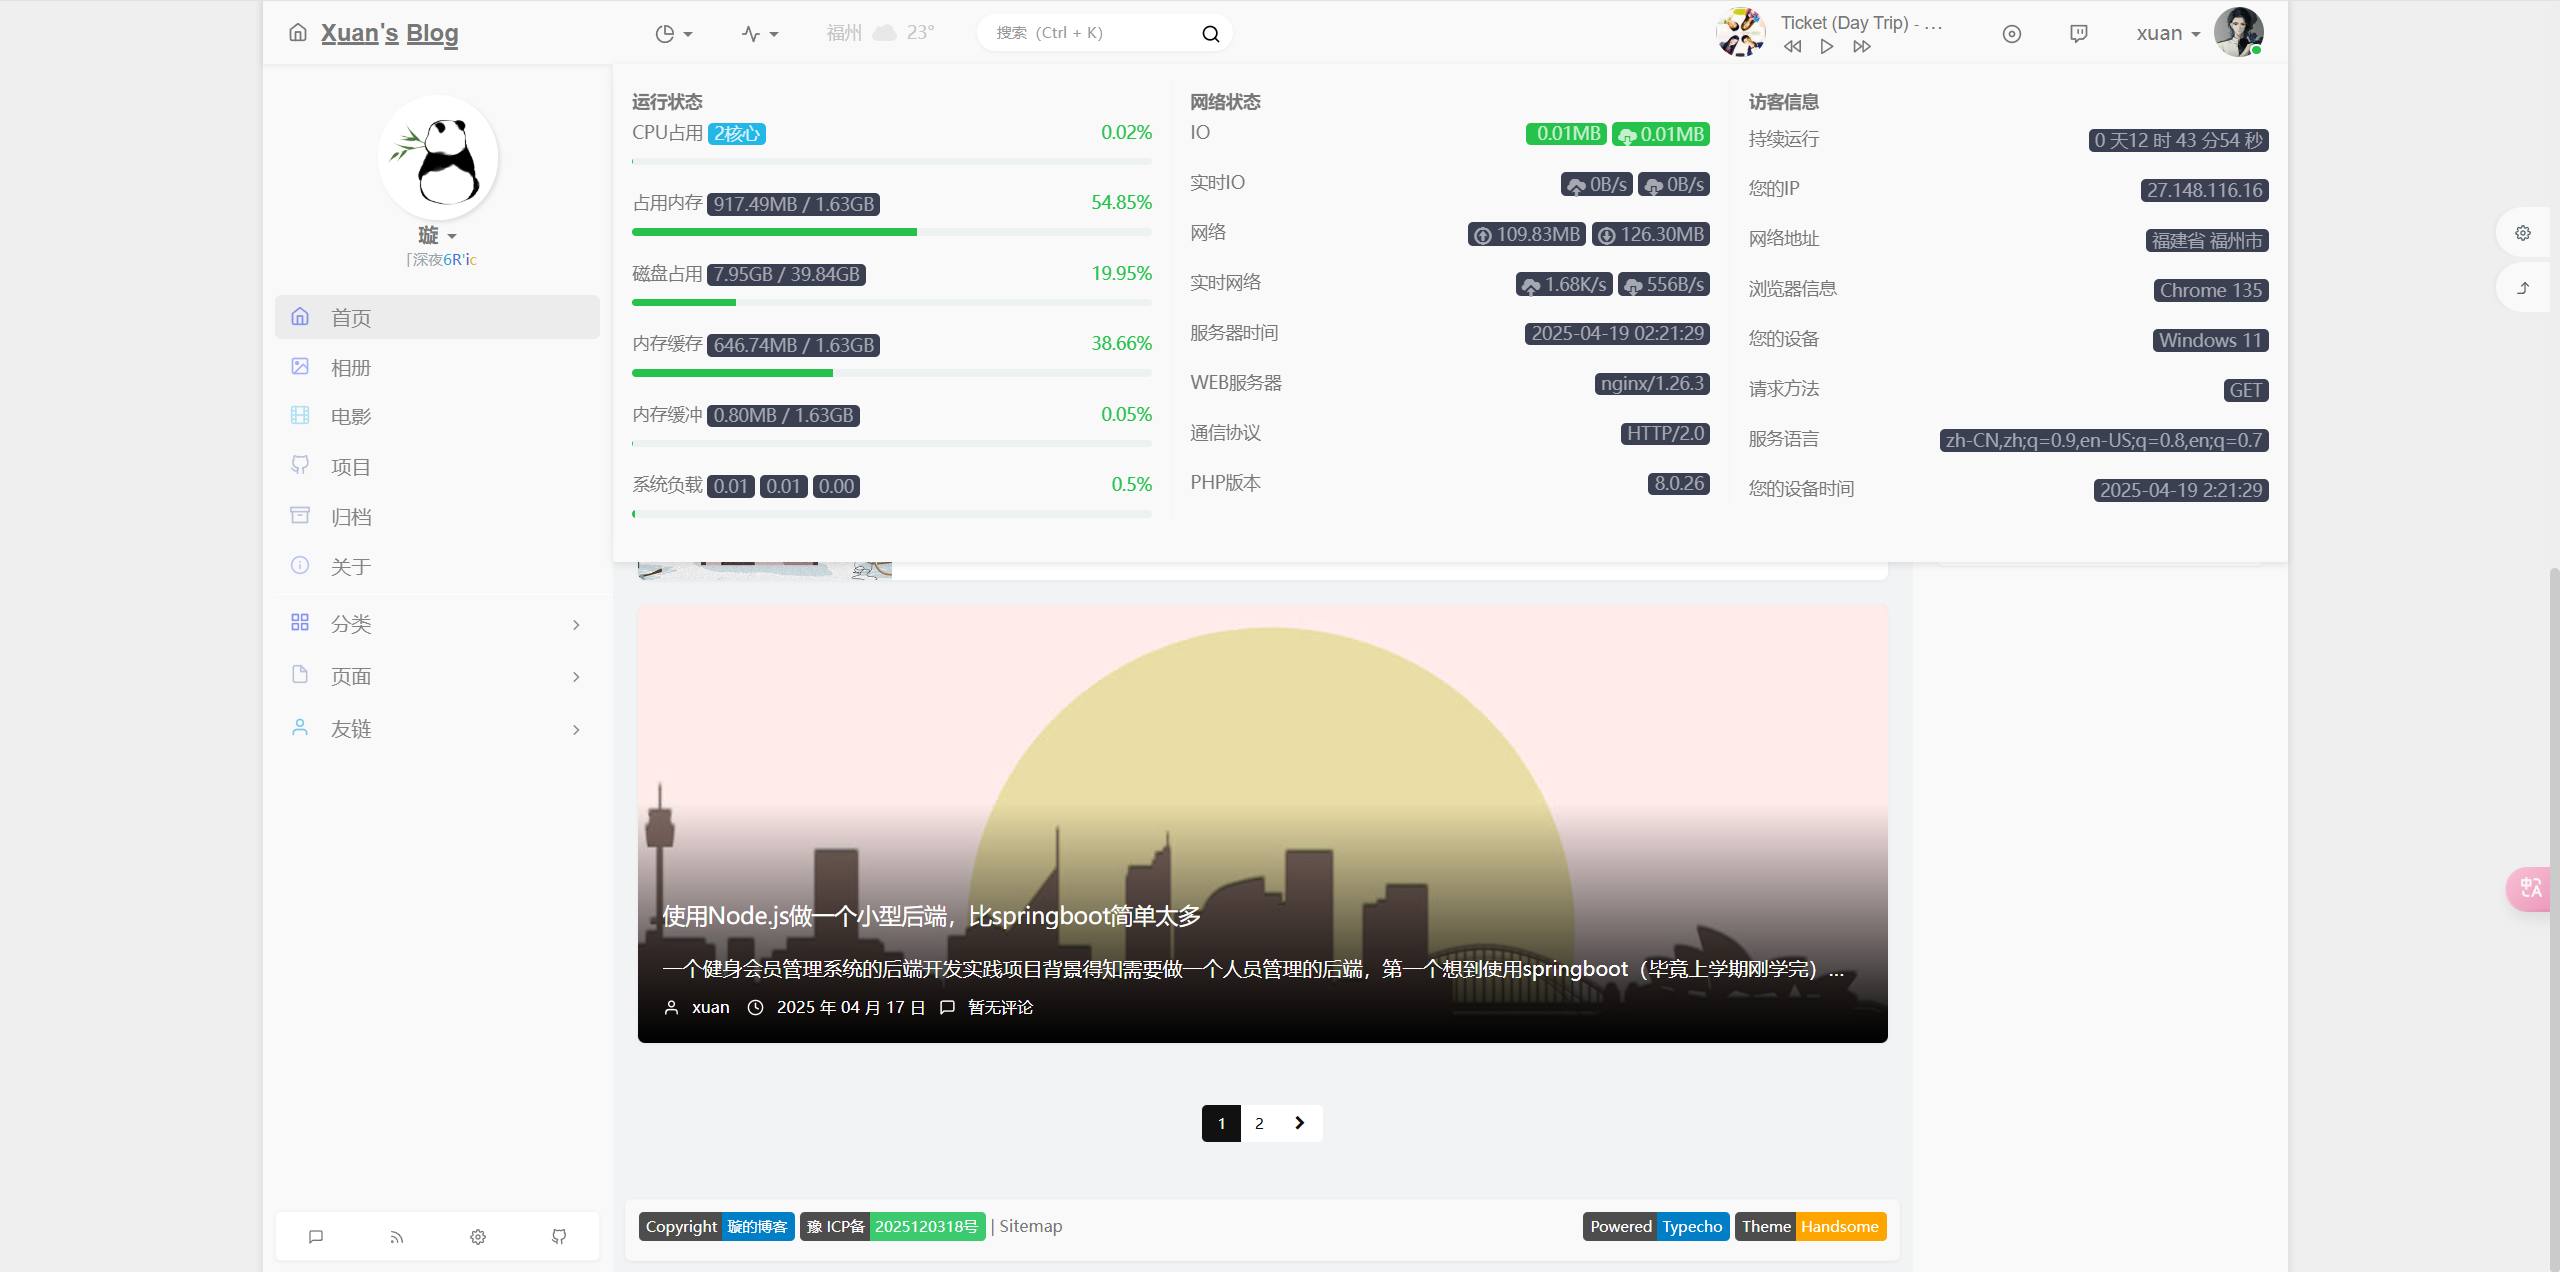
Task: Open the 相册 album menu item
Action: click(x=351, y=368)
